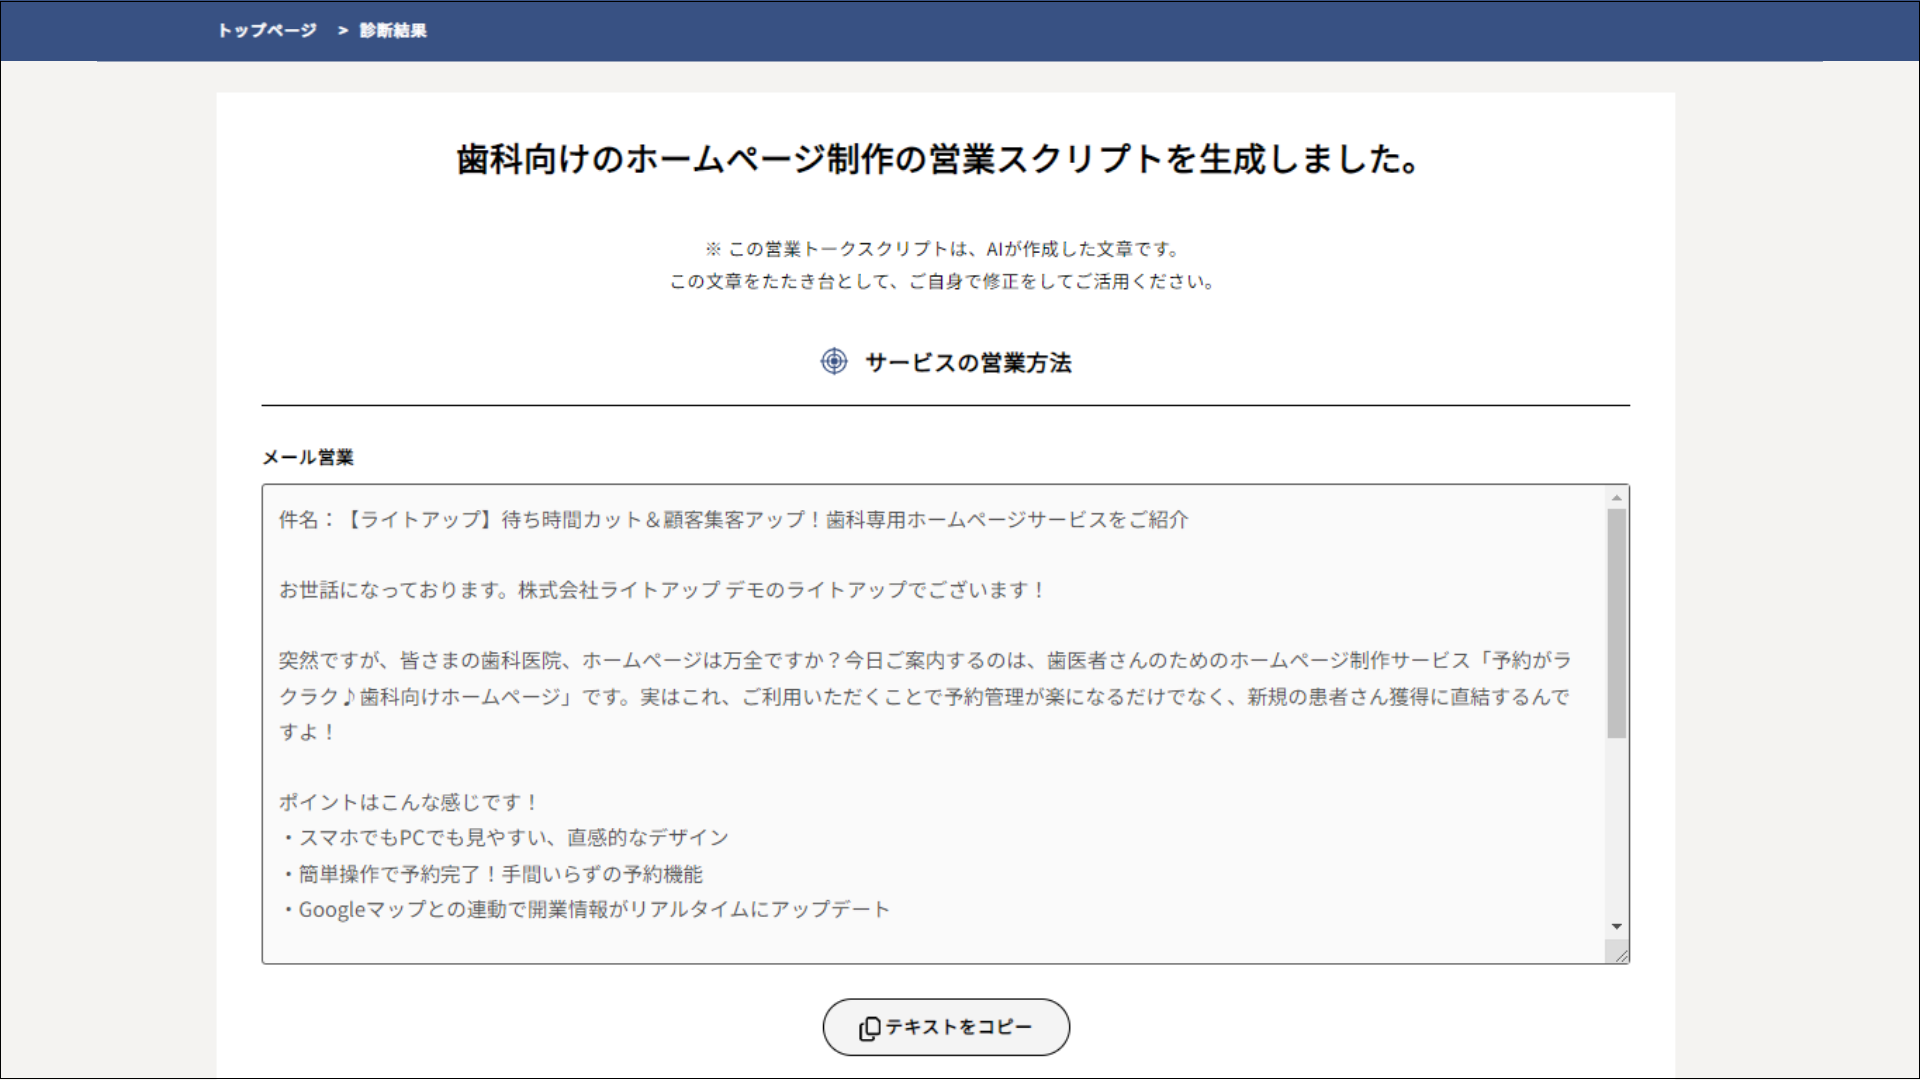The height and width of the screenshot is (1080, 1920).
Task: Click the copy icon in テキストをコピー button
Action: click(x=869, y=1028)
